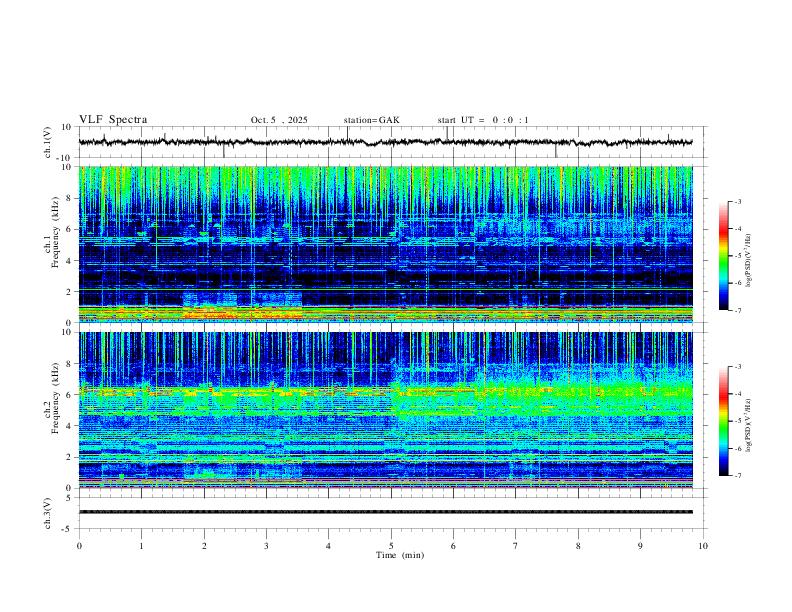The width and height of the screenshot is (792, 612).
Task: Click the "6" kHz tick on ch.2 frequency axis
Action: coord(70,394)
